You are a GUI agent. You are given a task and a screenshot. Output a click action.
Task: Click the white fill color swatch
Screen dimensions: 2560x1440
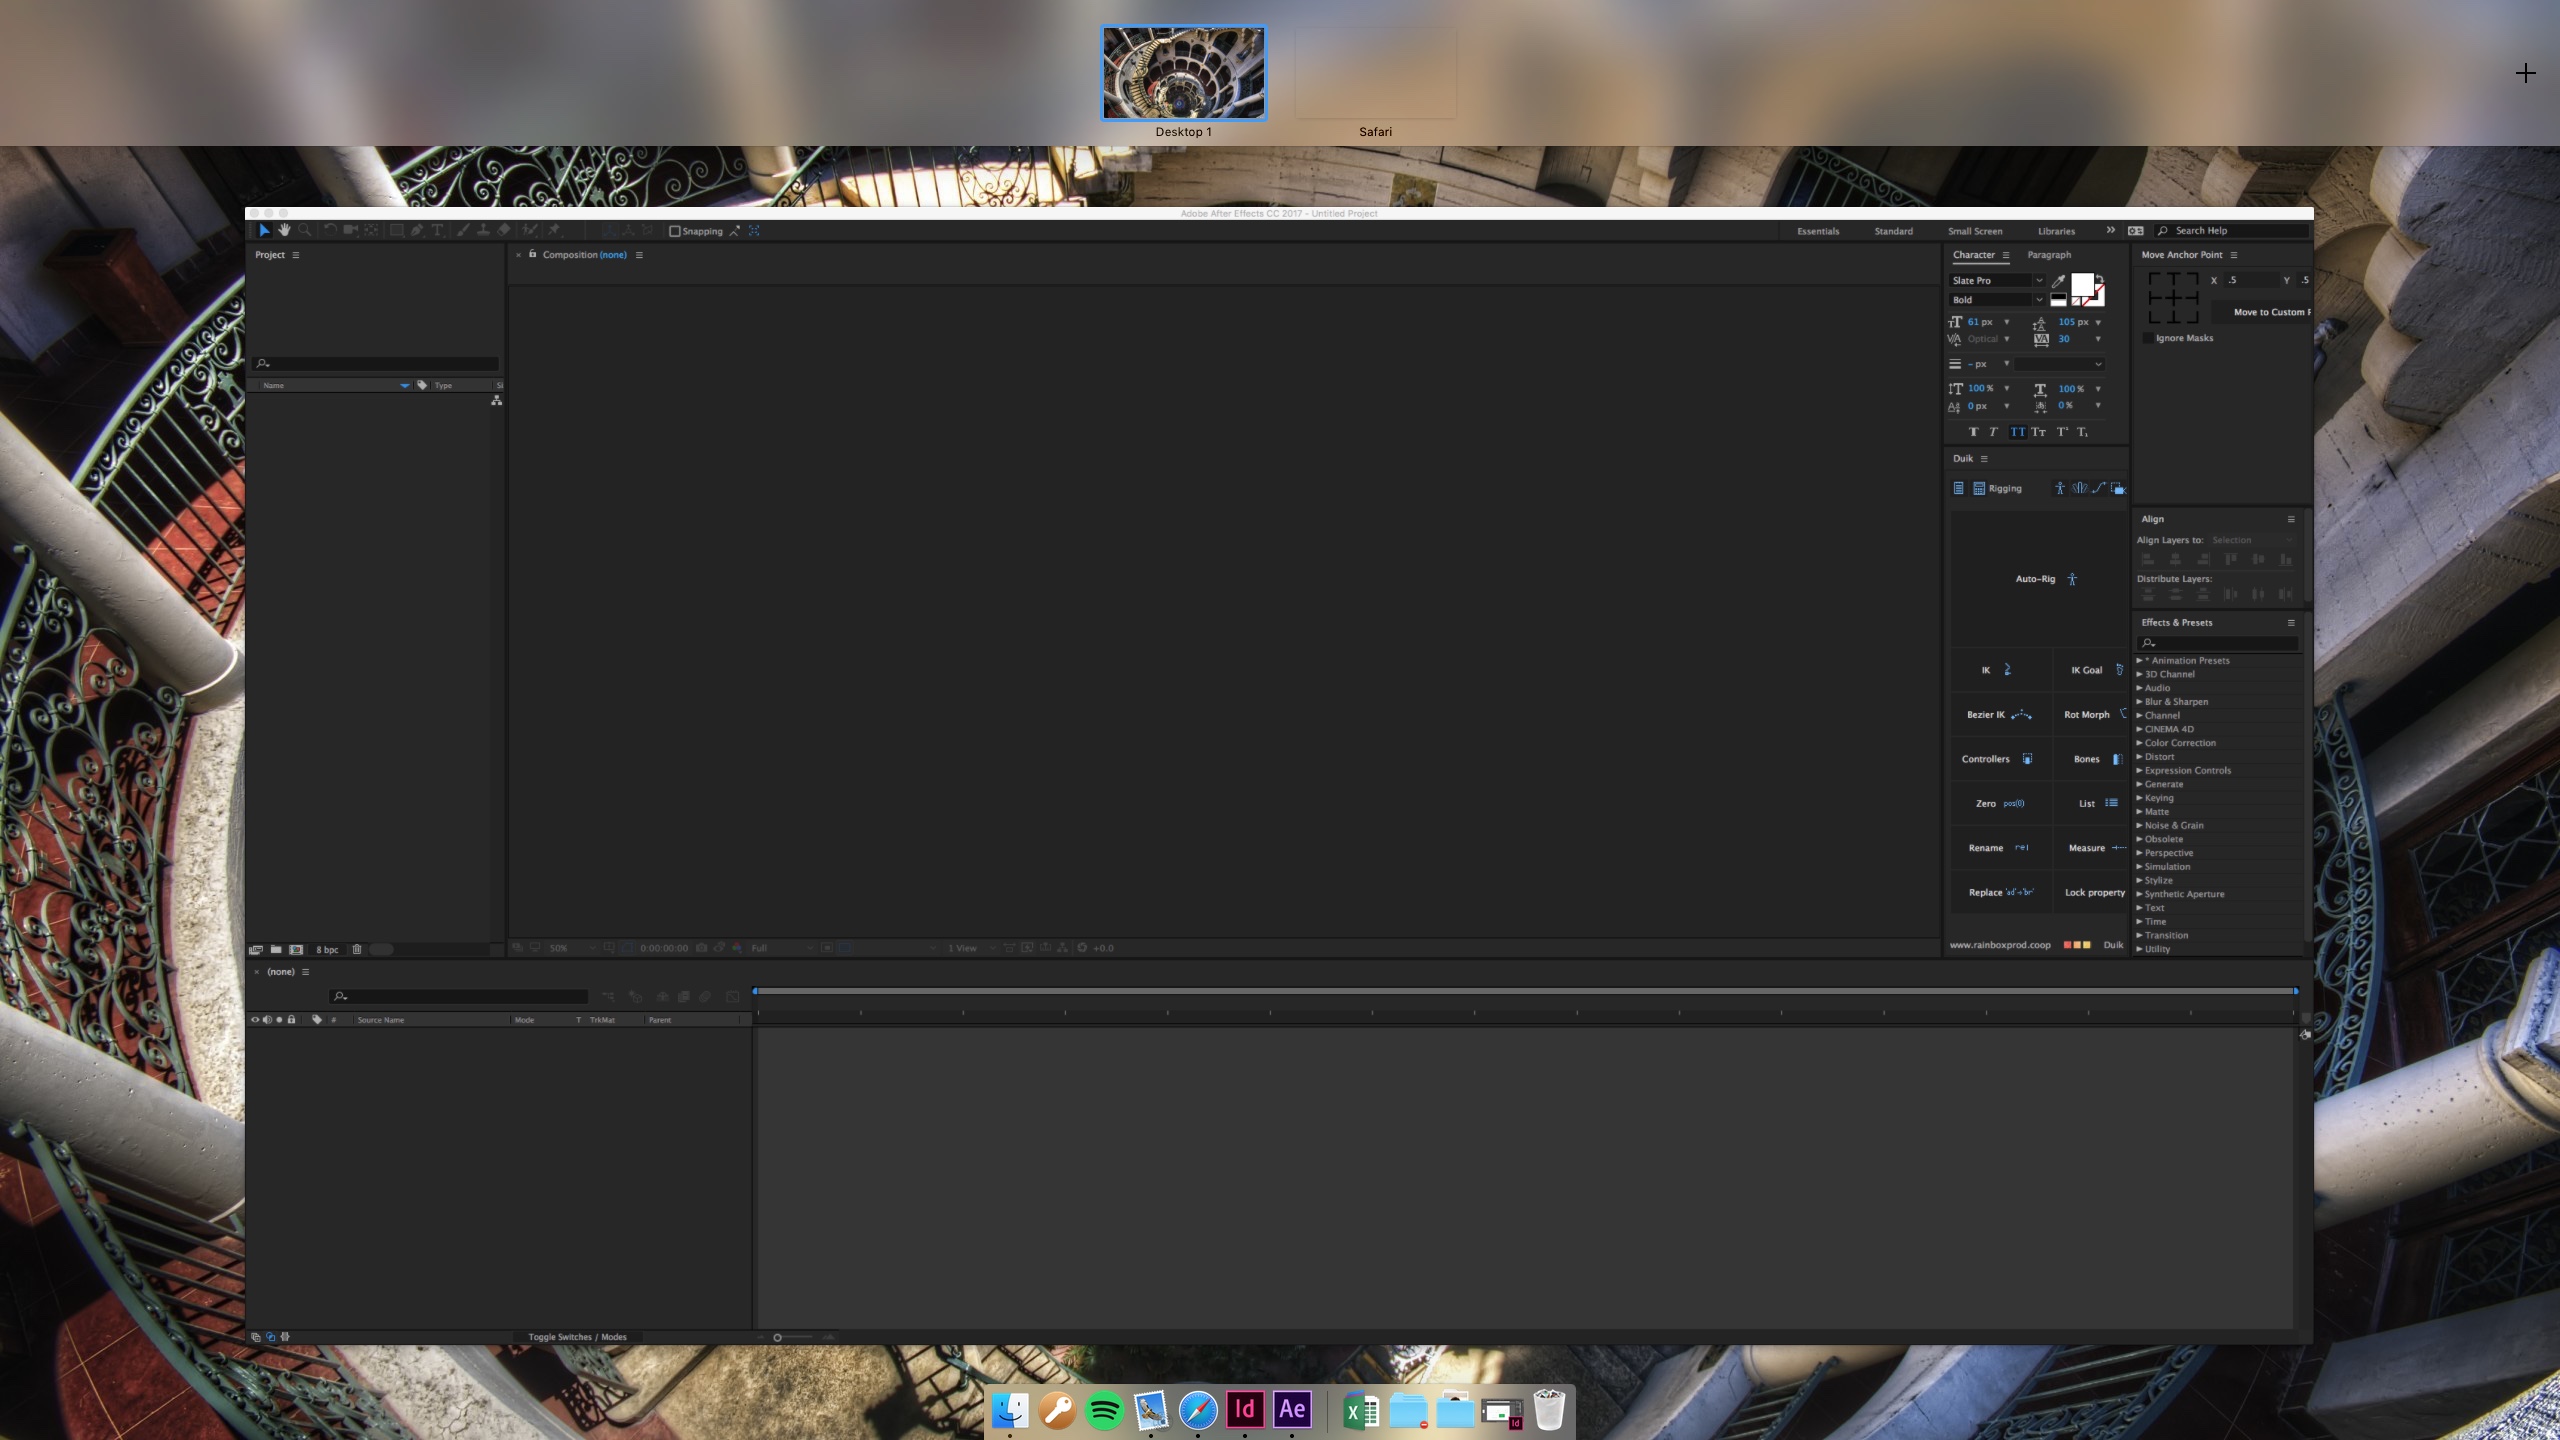pyautogui.click(x=2082, y=285)
